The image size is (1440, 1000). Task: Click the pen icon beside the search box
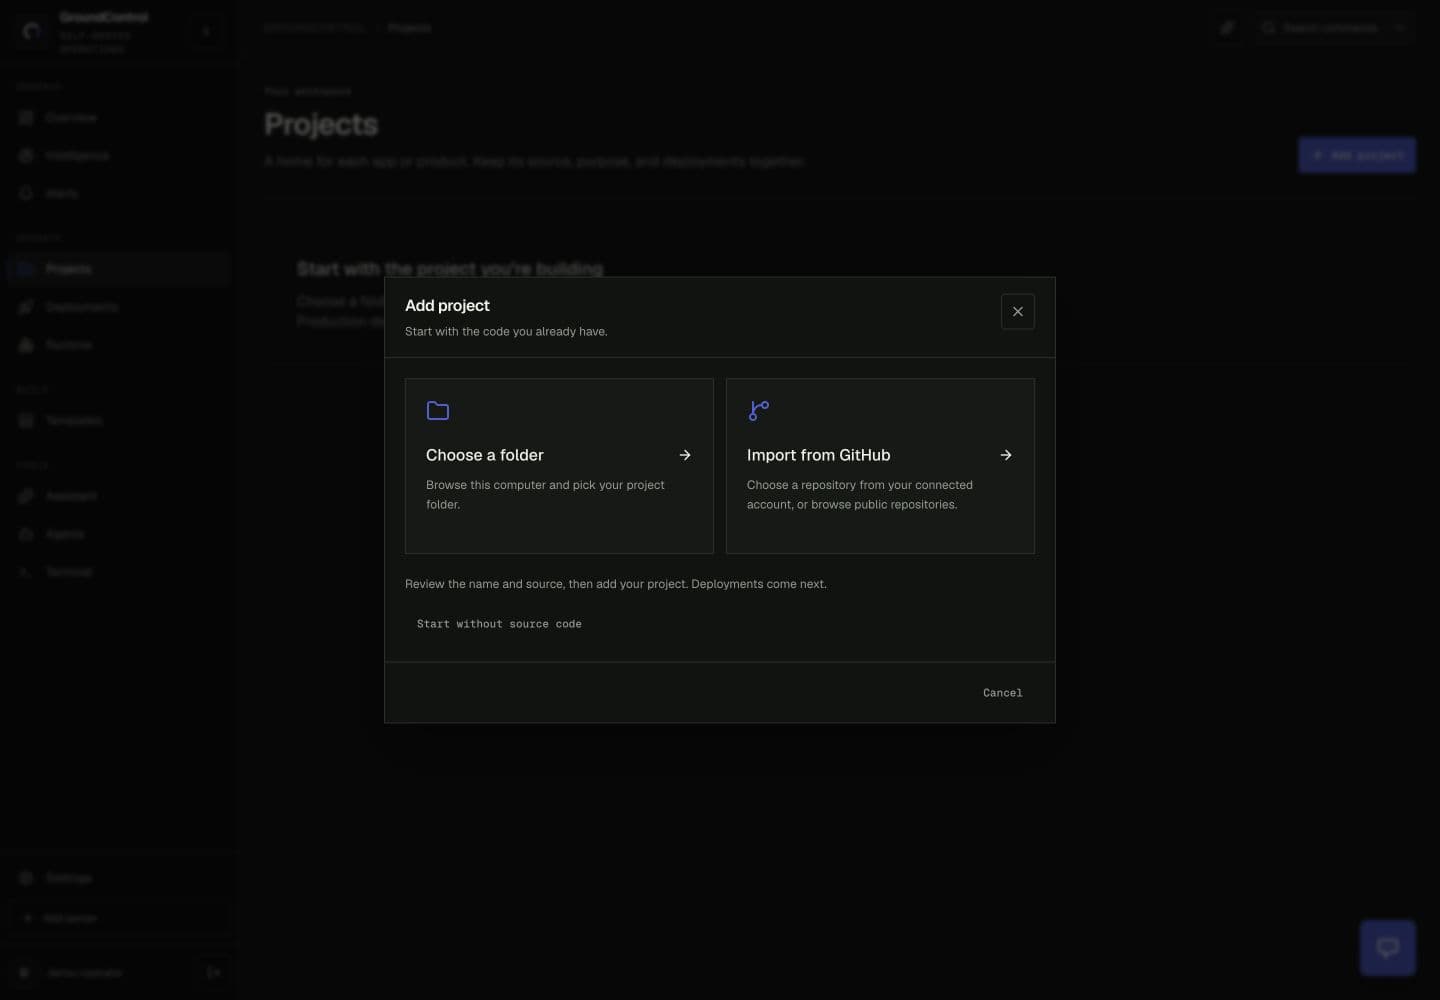pos(1227,28)
